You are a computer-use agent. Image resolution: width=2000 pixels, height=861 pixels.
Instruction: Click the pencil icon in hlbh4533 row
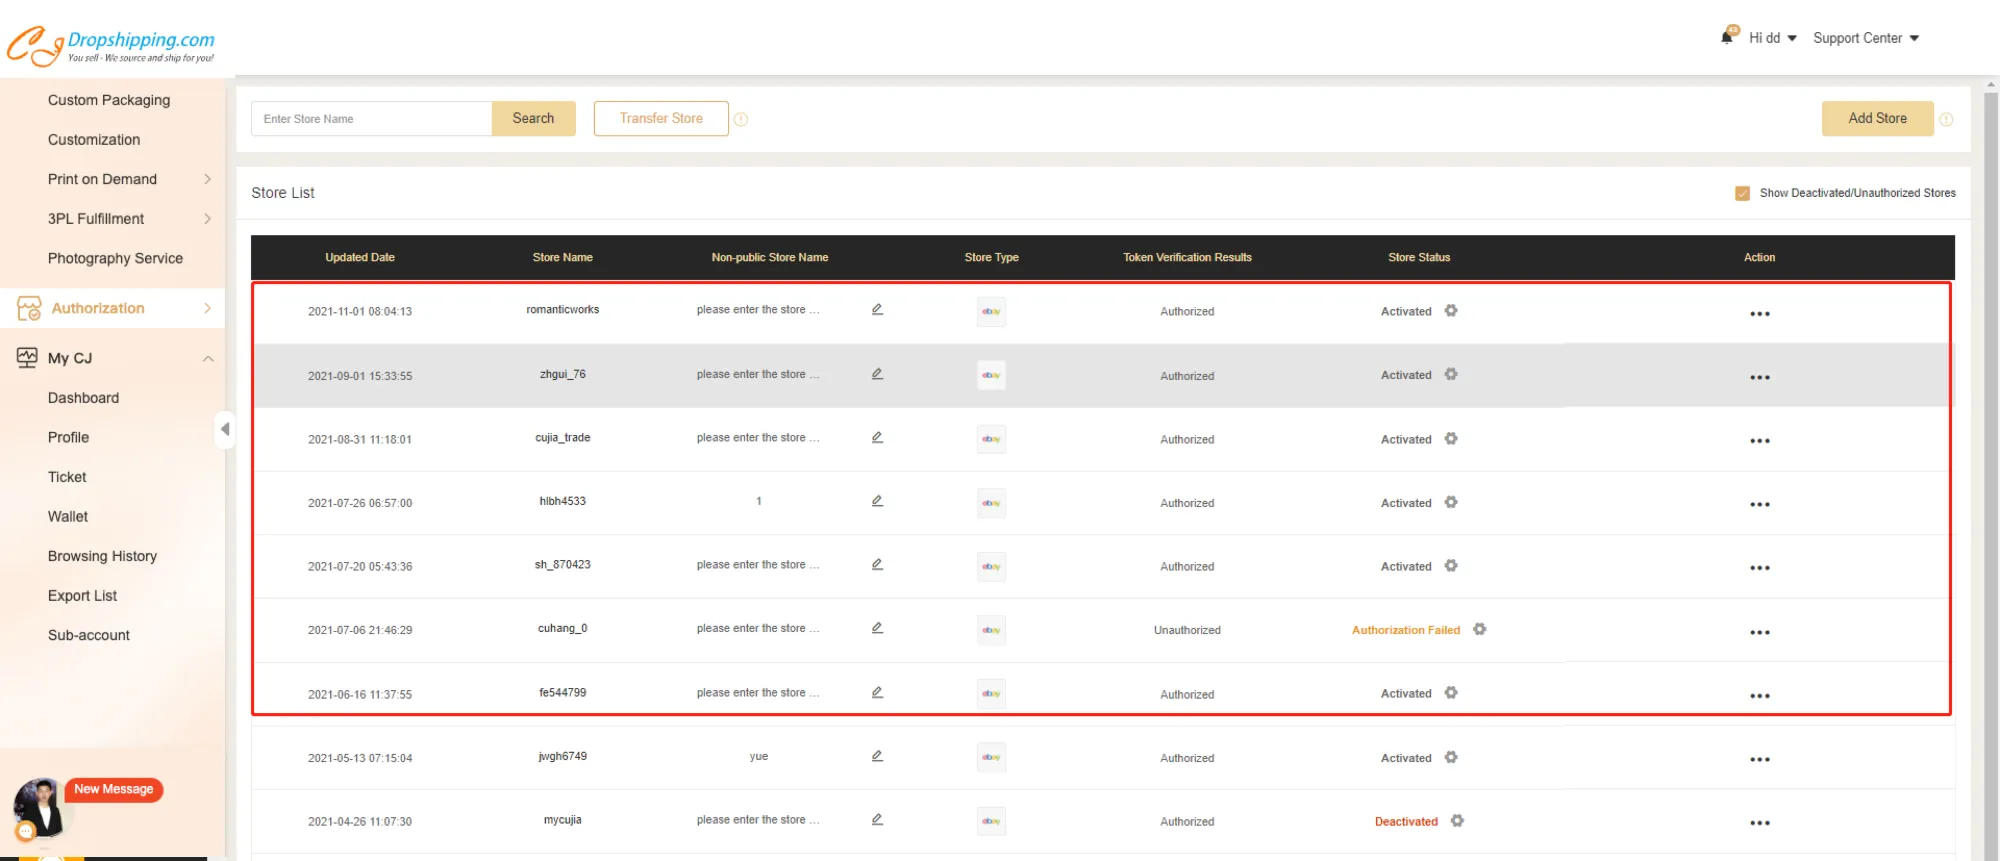877,501
